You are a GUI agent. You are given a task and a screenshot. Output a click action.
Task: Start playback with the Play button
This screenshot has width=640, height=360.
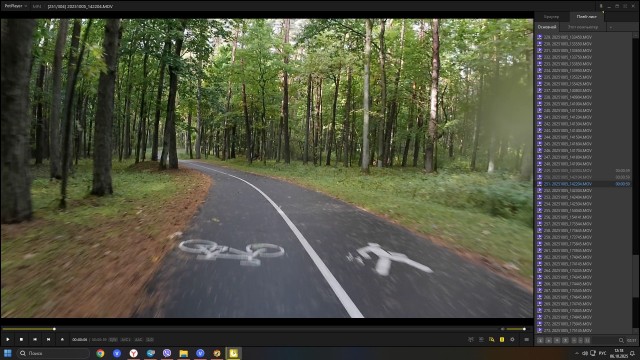(x=8, y=339)
